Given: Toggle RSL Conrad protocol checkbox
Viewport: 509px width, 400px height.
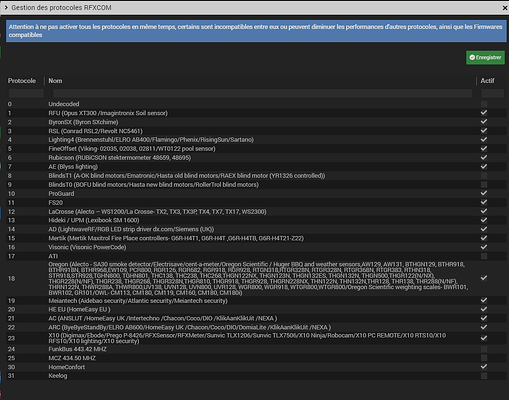Looking at the screenshot, I should point(484,131).
